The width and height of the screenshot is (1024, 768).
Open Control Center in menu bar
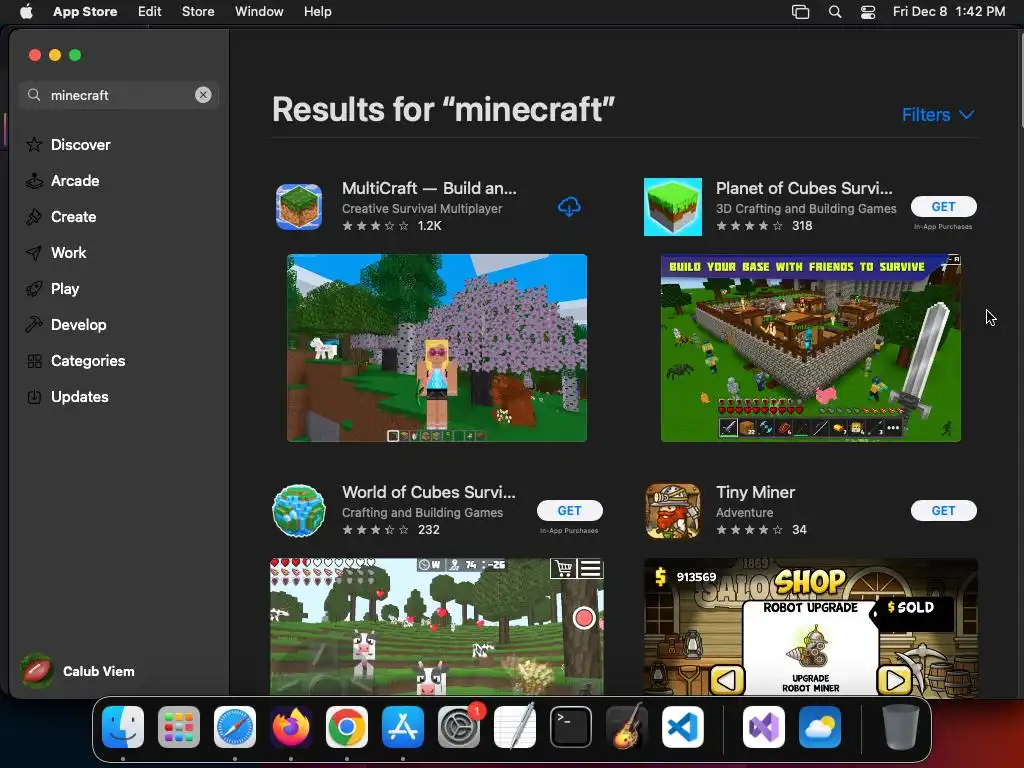coord(868,12)
